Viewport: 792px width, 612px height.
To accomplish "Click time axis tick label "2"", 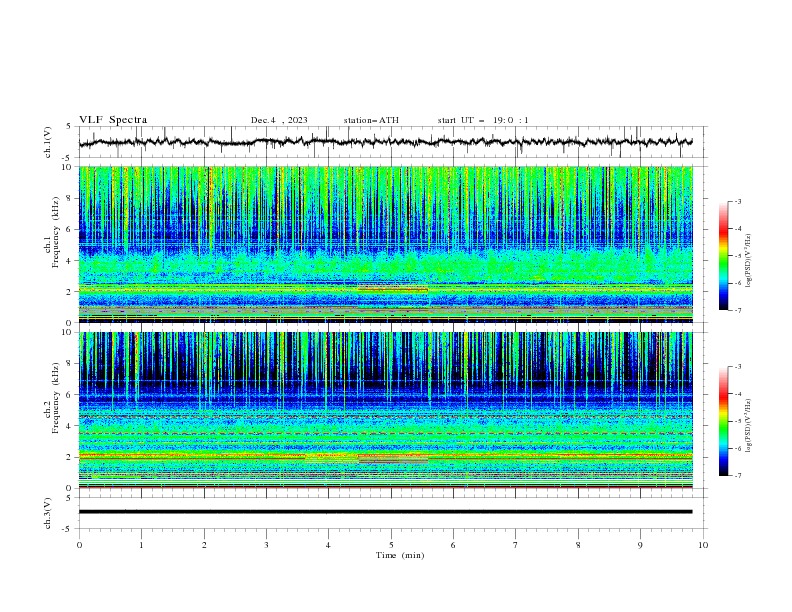I will point(204,545).
